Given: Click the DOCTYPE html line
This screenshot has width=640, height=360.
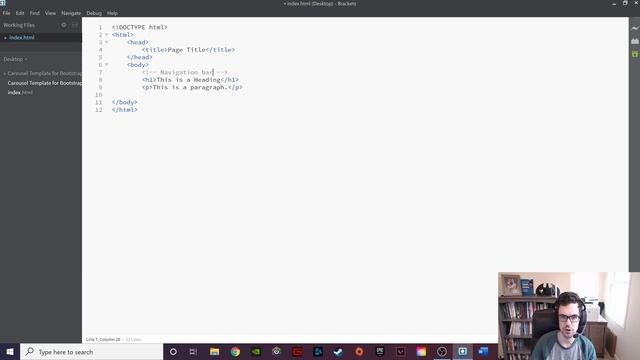Looking at the screenshot, I should point(140,27).
